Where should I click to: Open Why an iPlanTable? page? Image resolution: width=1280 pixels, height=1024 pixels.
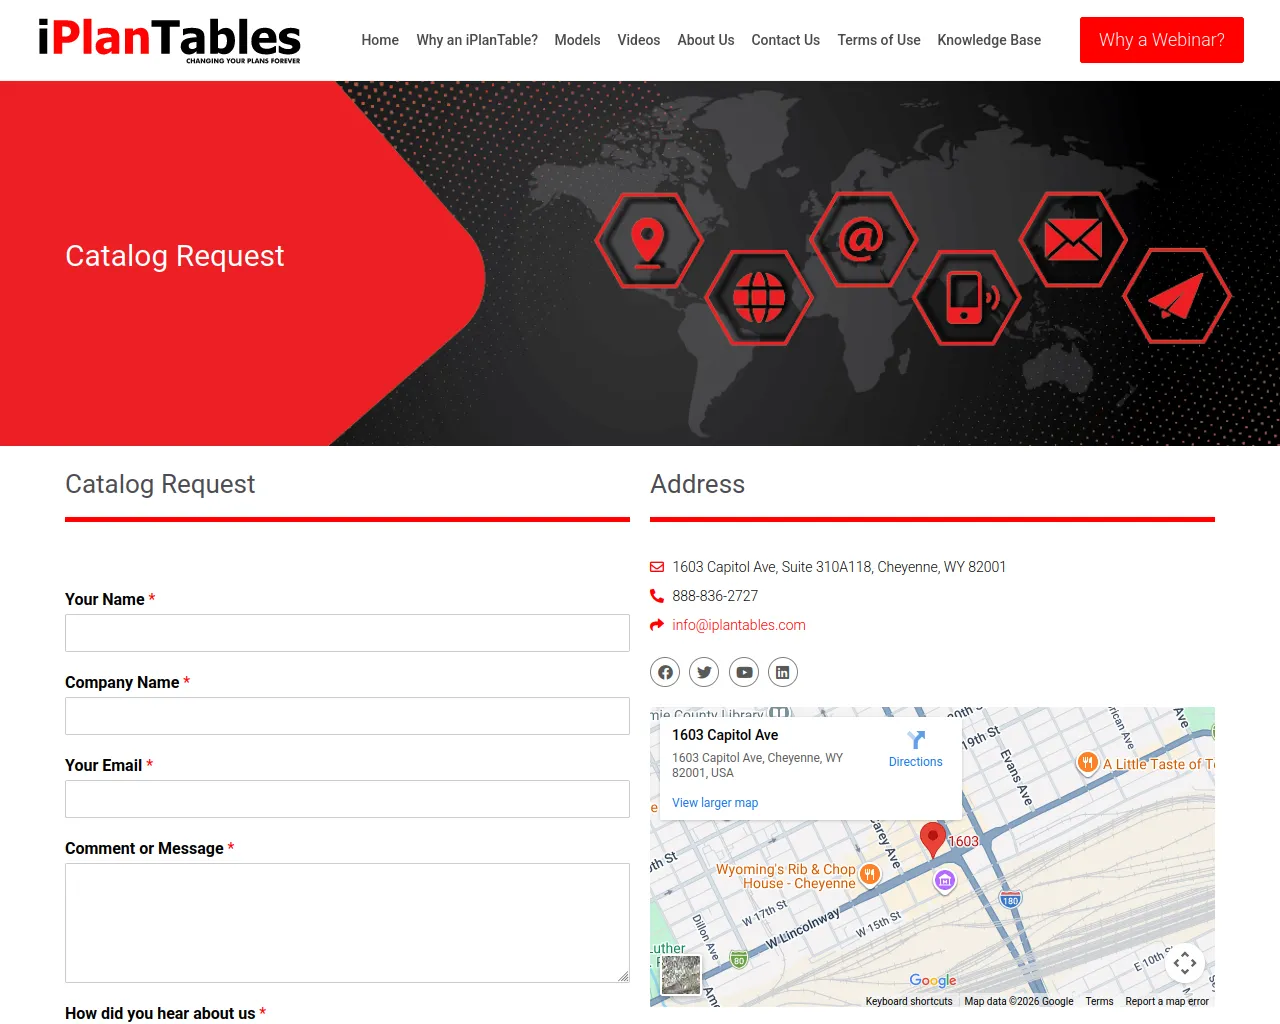coord(477,40)
